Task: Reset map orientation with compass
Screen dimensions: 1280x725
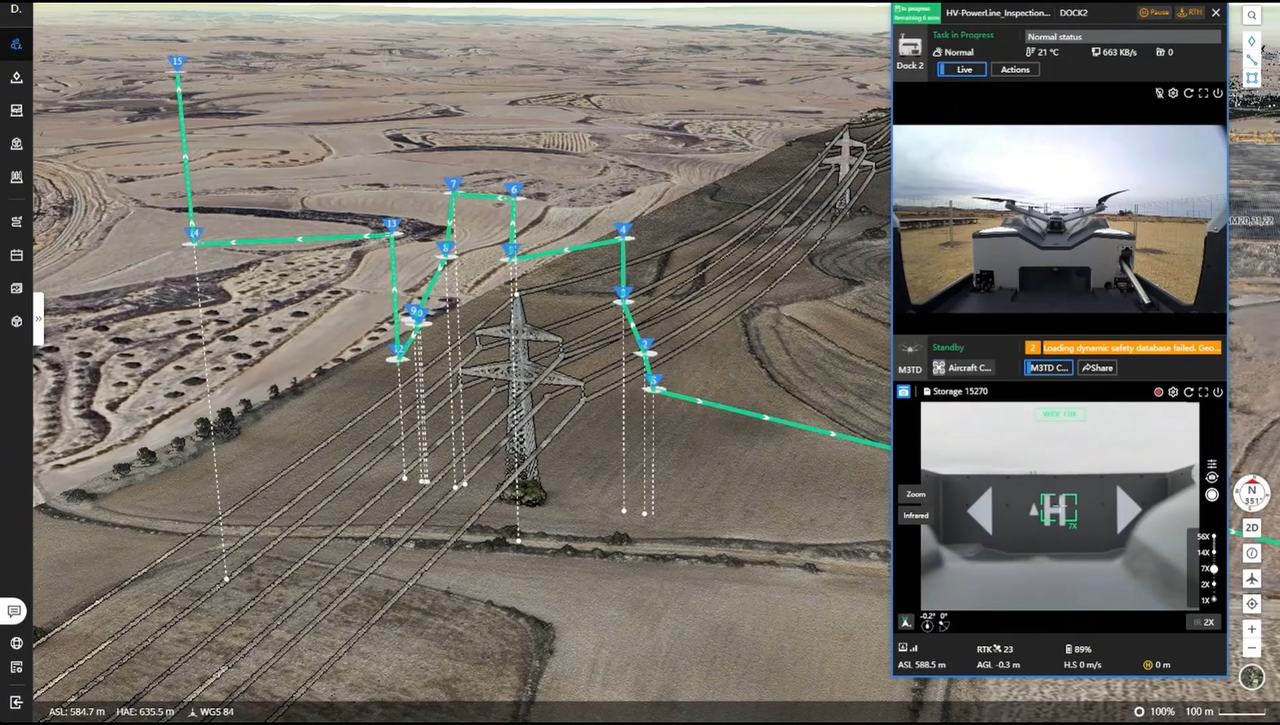Action: tap(1252, 492)
